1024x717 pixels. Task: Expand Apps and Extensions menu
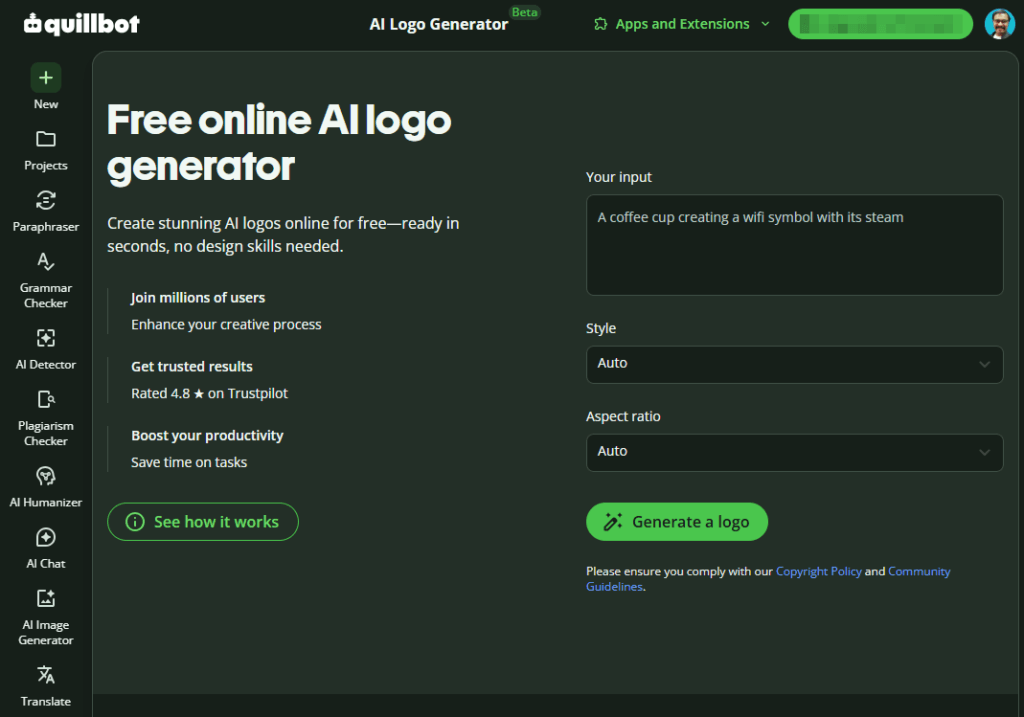tap(682, 24)
